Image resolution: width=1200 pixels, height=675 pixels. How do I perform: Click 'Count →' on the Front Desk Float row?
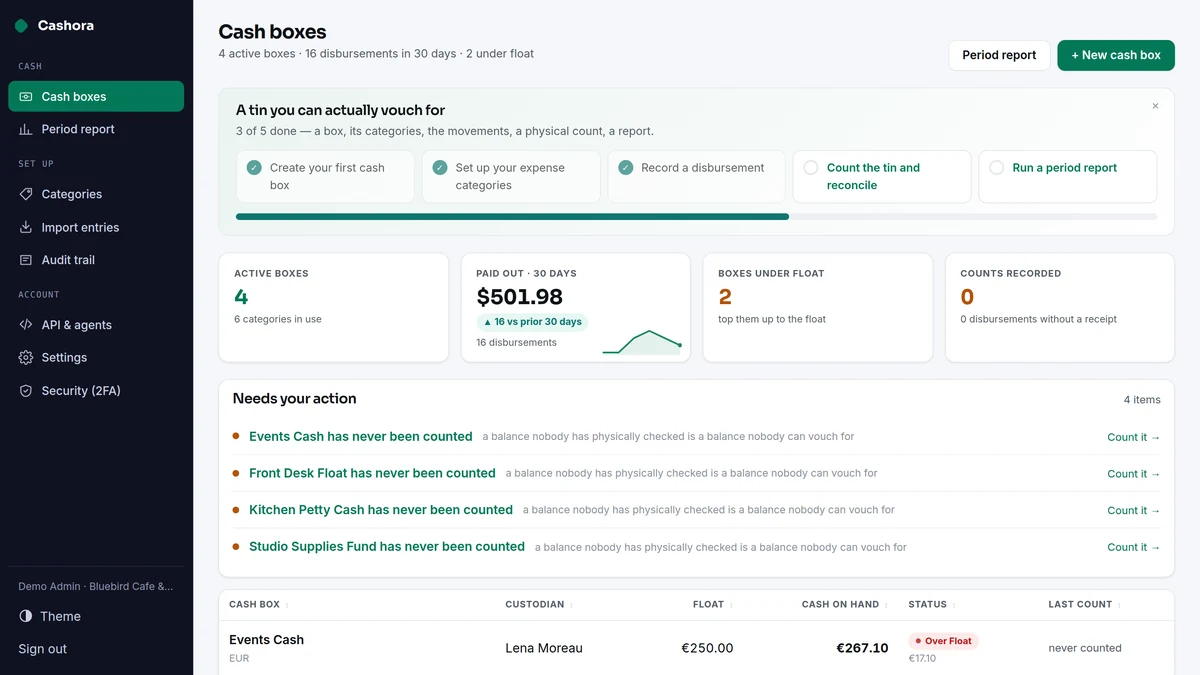pos(1134,474)
